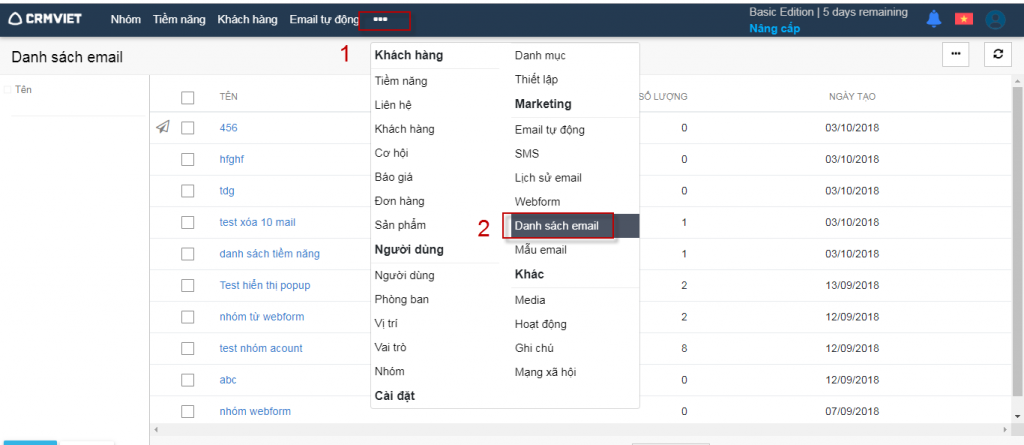
Task: Click the refresh list icon button
Action: [x=996, y=55]
